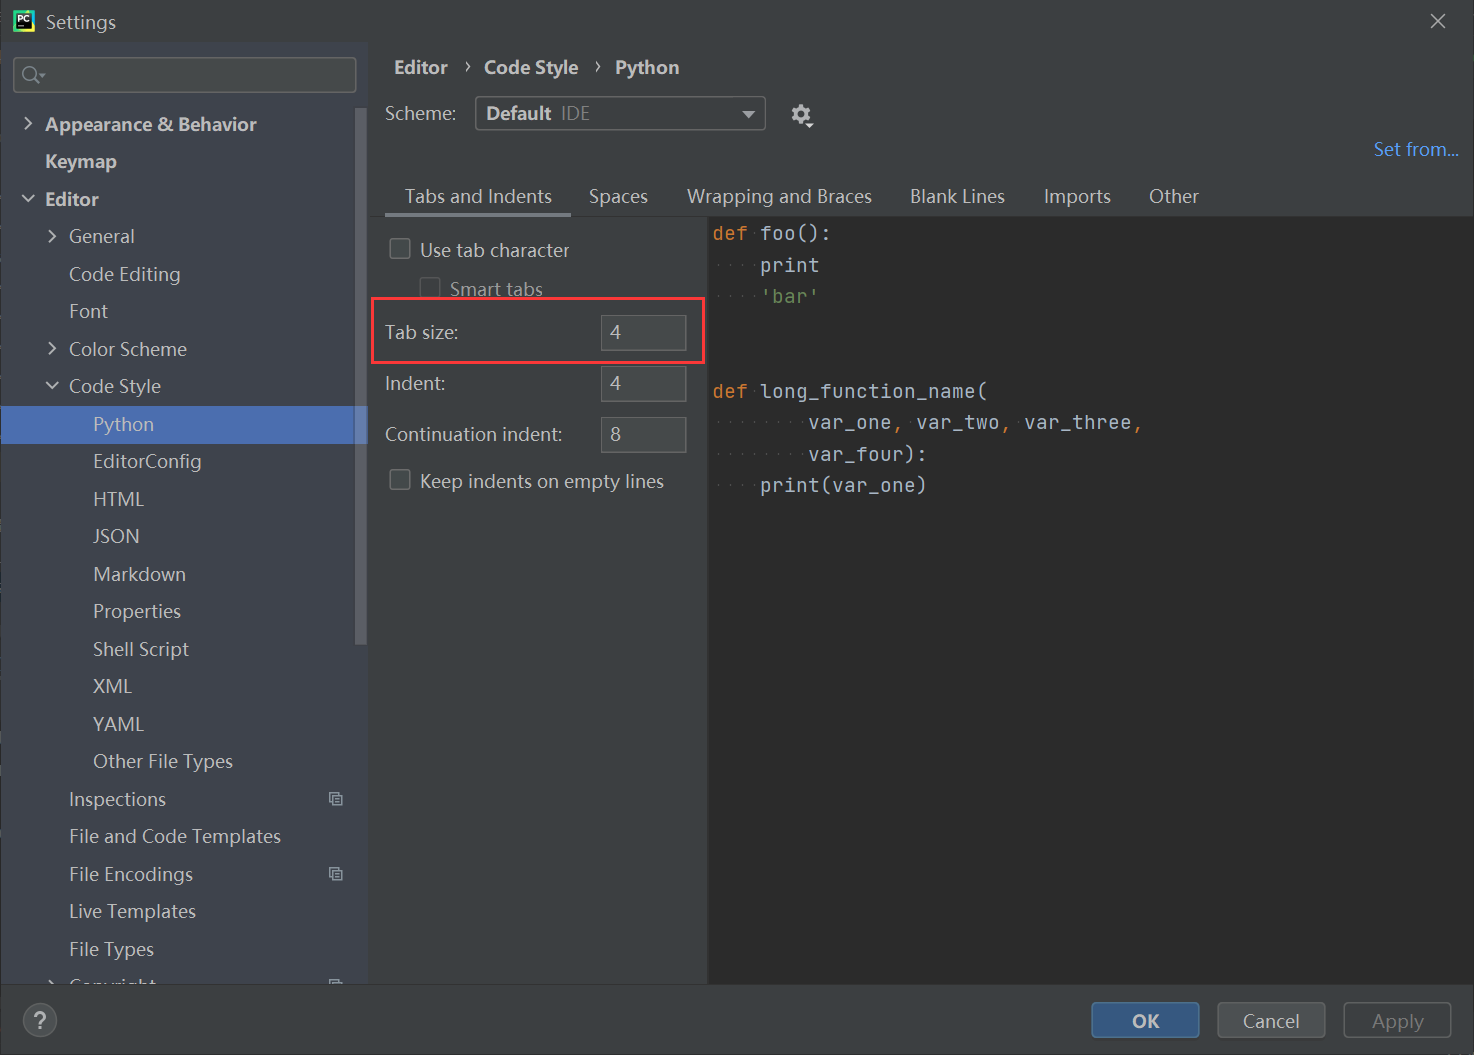Click the search magnifier icon
Viewport: 1474px width, 1055px height.
click(33, 75)
